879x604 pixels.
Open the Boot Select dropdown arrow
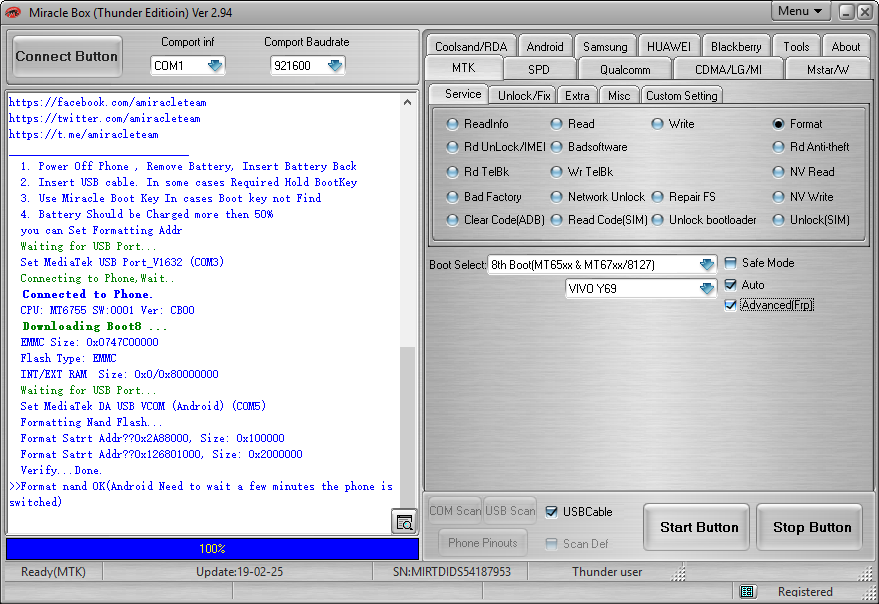tap(707, 264)
